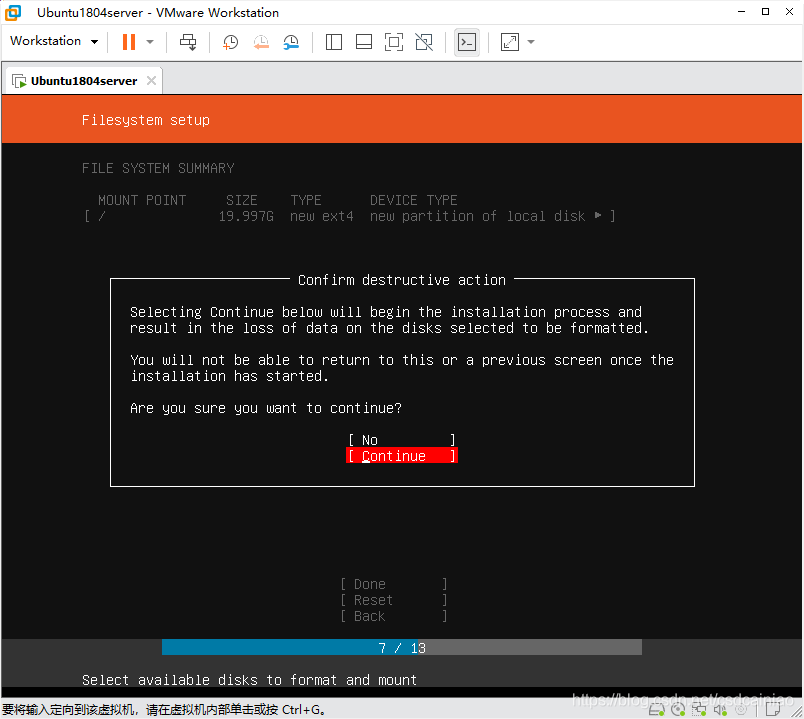804x719 pixels.
Task: Take a snapshot of the VM
Action: click(230, 42)
